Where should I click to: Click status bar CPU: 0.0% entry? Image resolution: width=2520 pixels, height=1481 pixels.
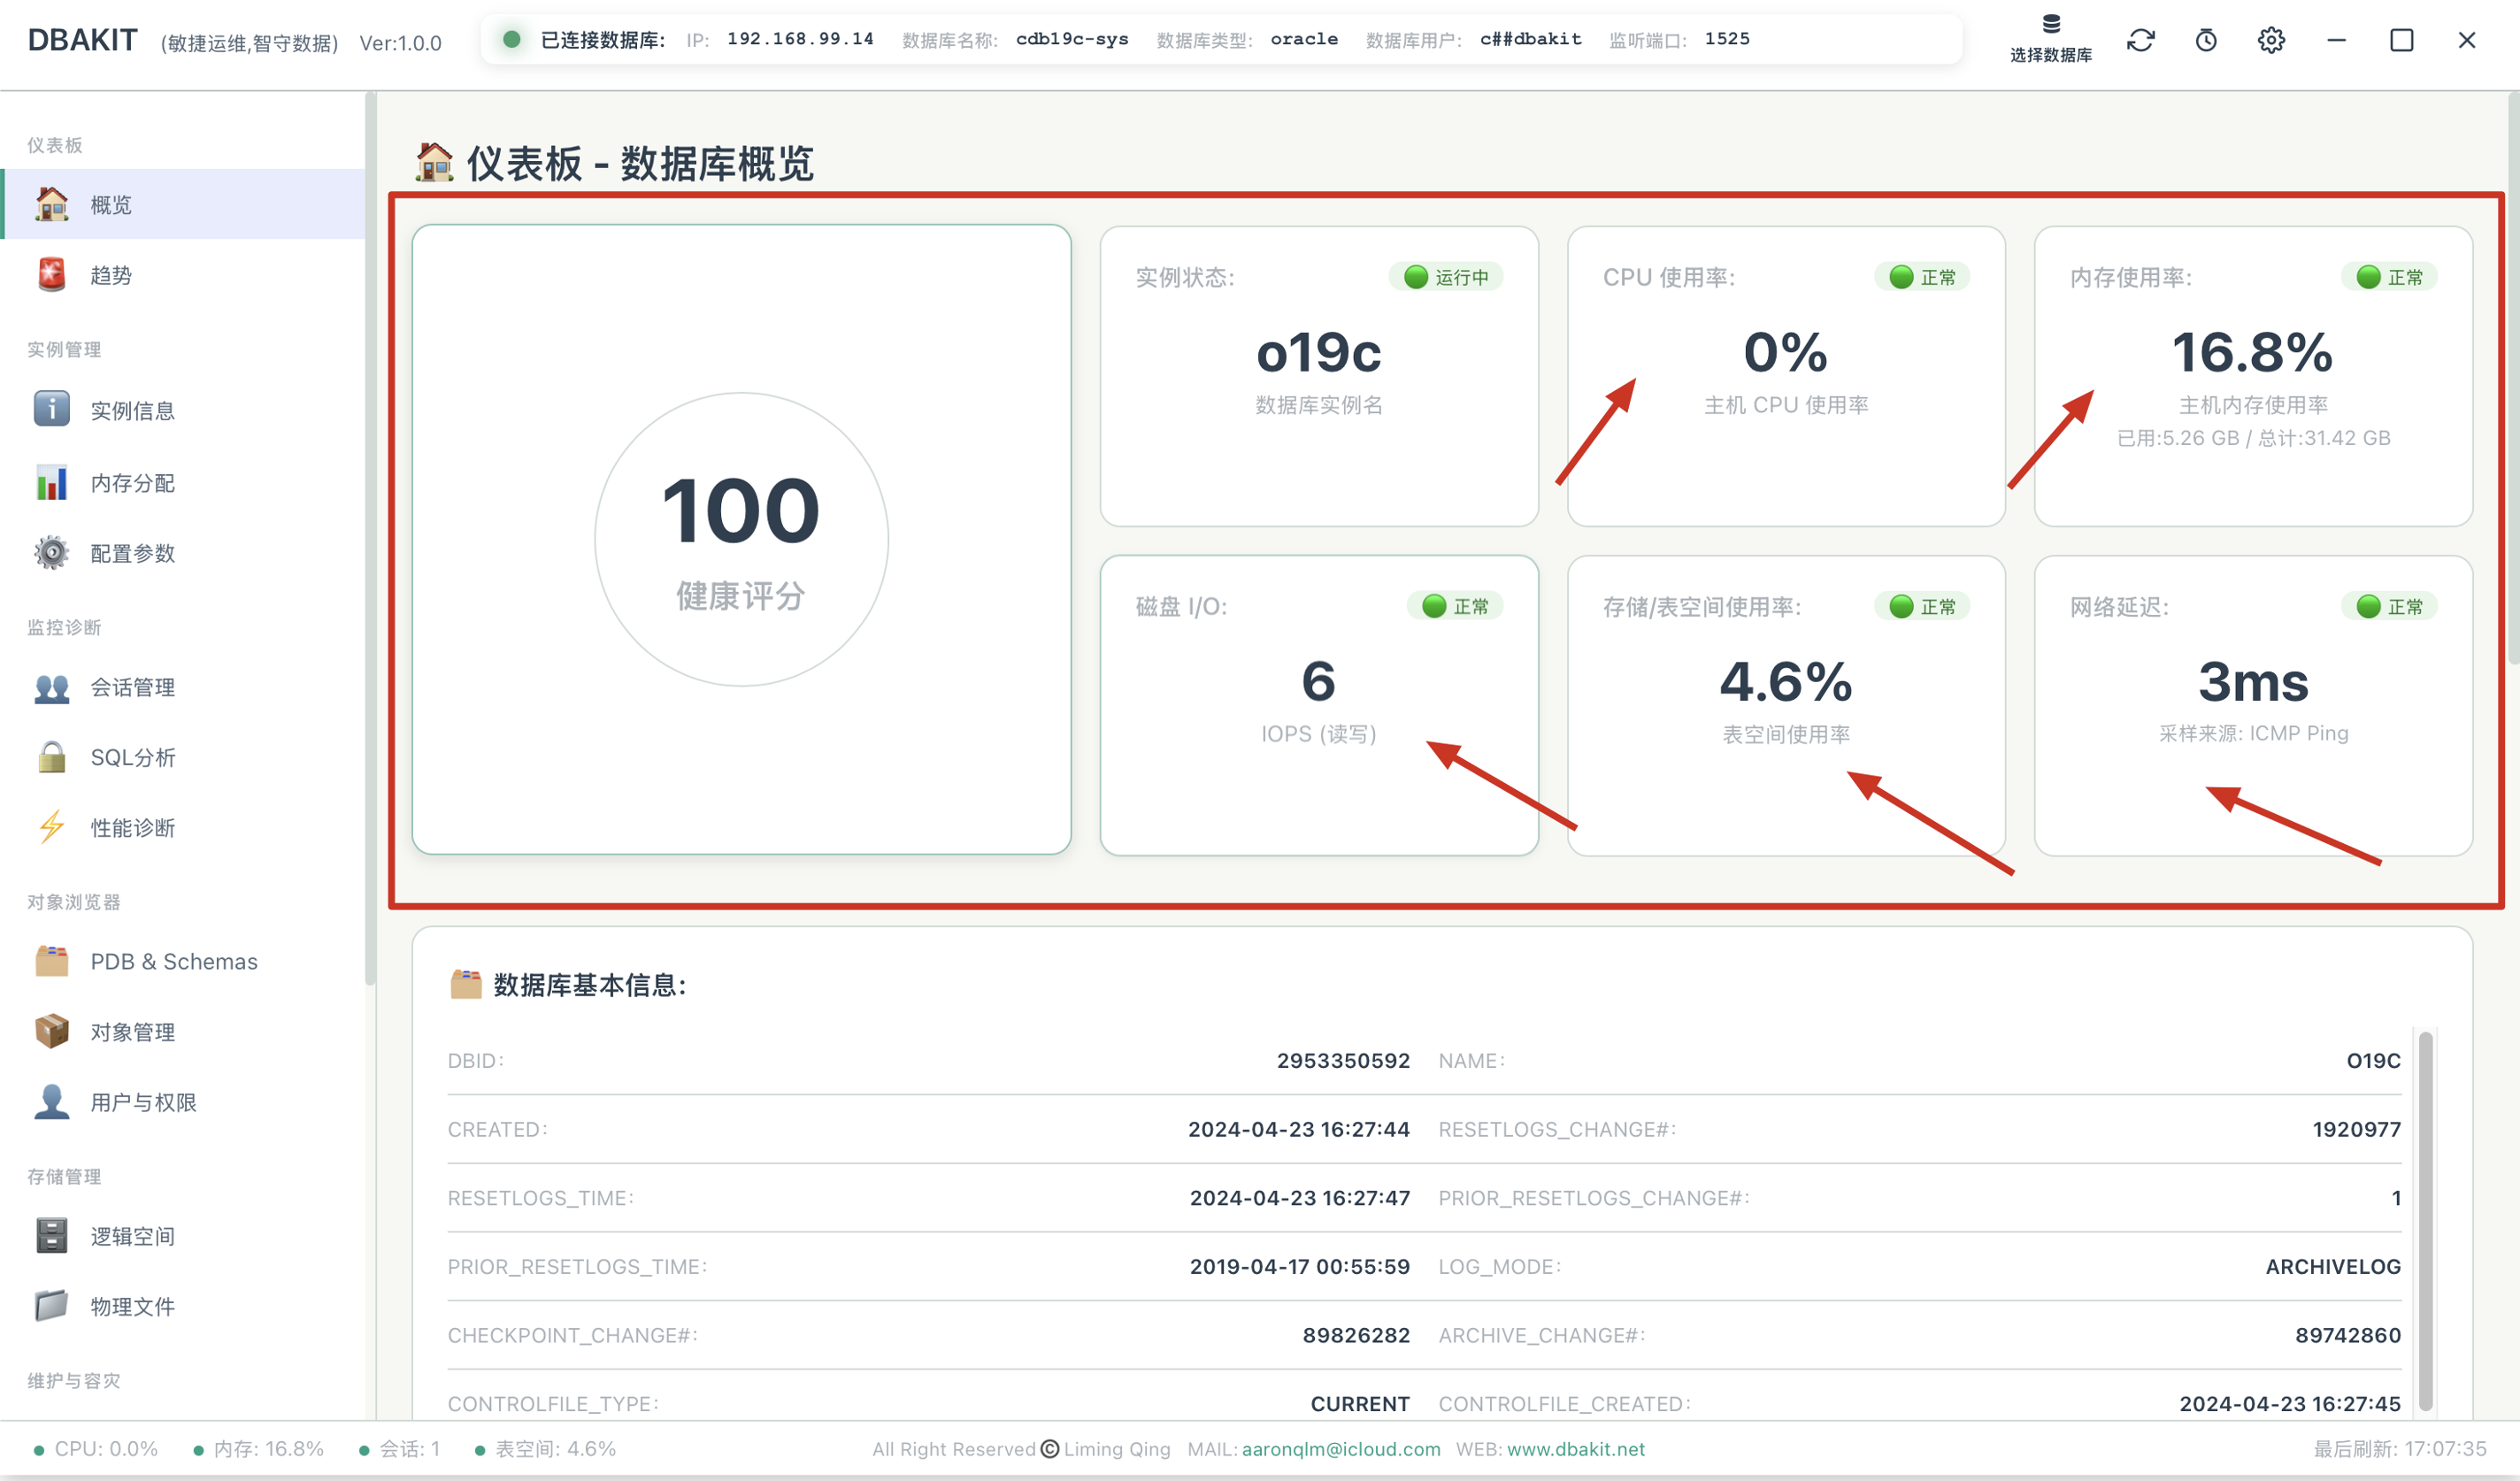point(96,1448)
